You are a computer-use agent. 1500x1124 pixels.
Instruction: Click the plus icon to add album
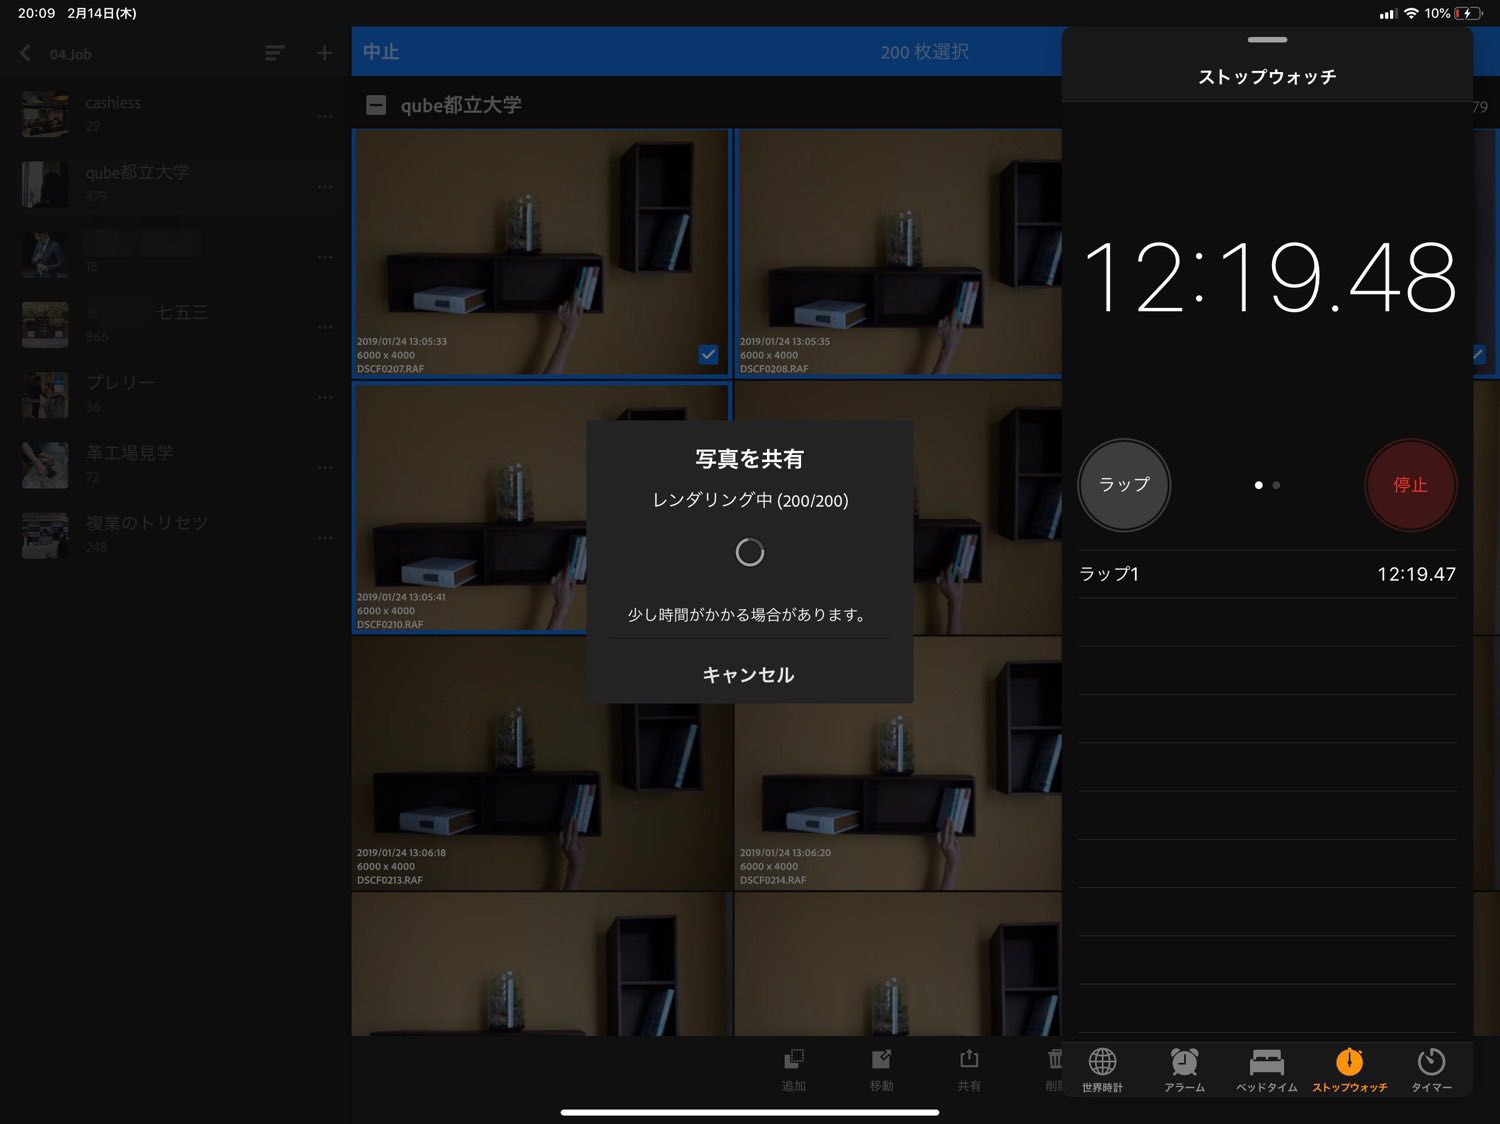coord(324,53)
